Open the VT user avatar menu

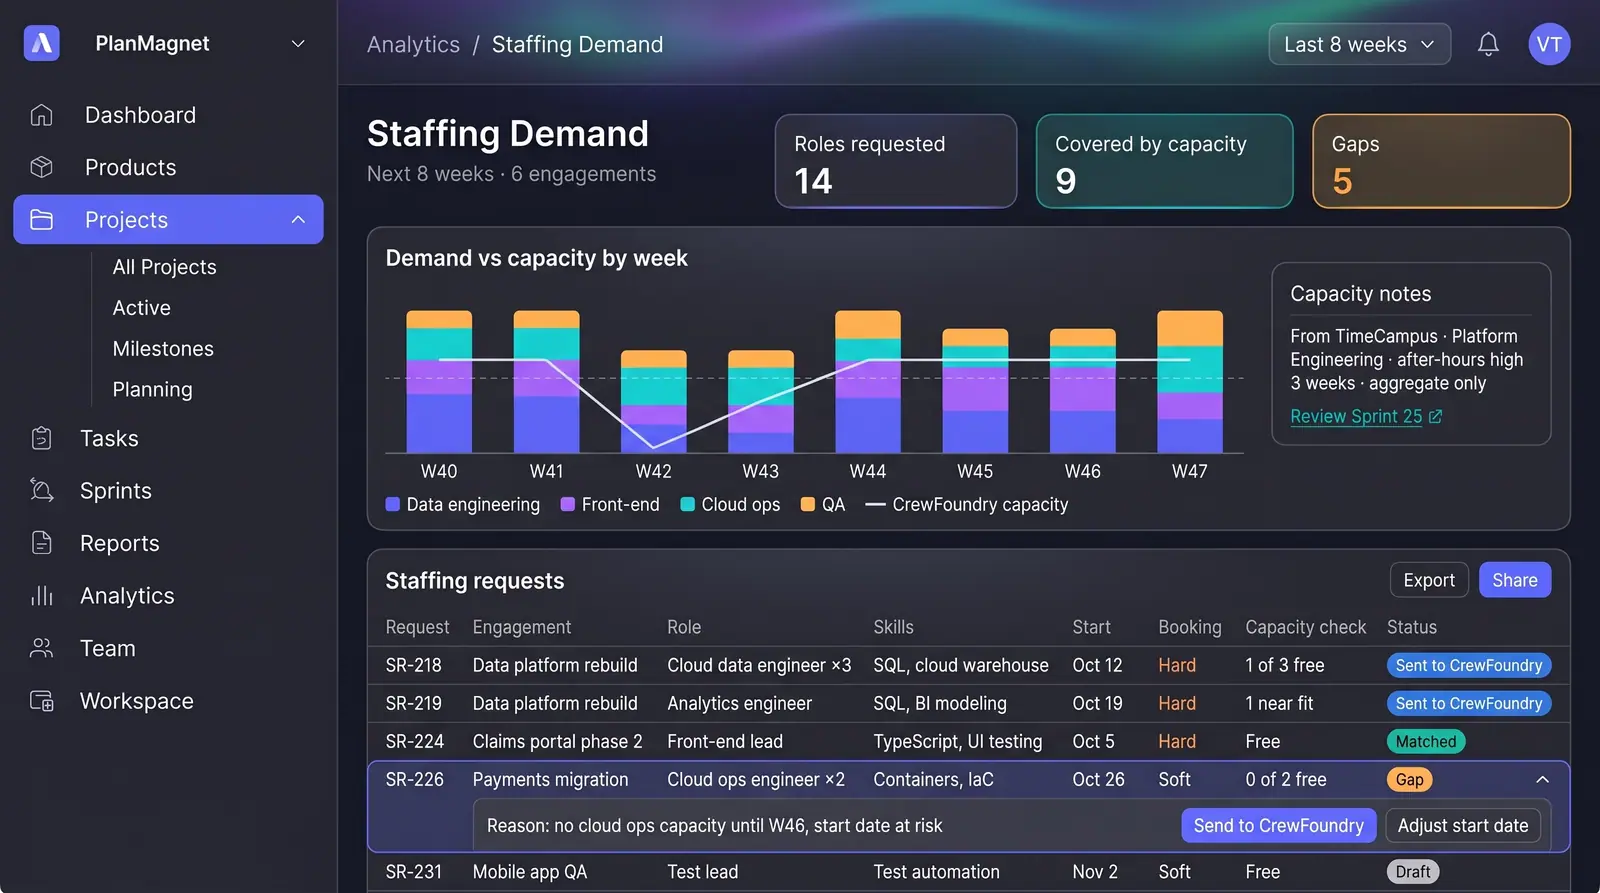(x=1549, y=44)
